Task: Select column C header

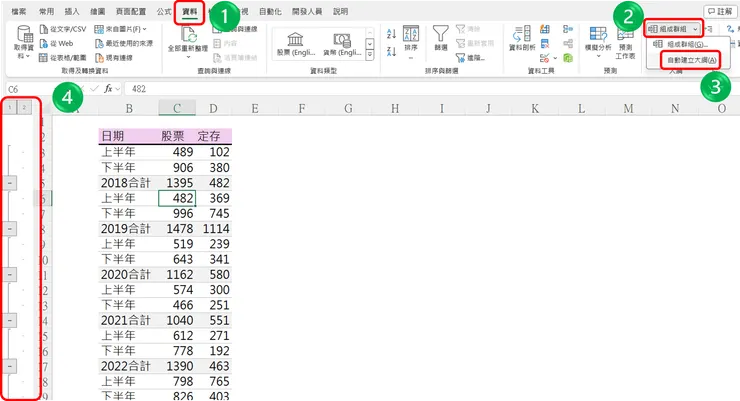Action: pos(177,109)
